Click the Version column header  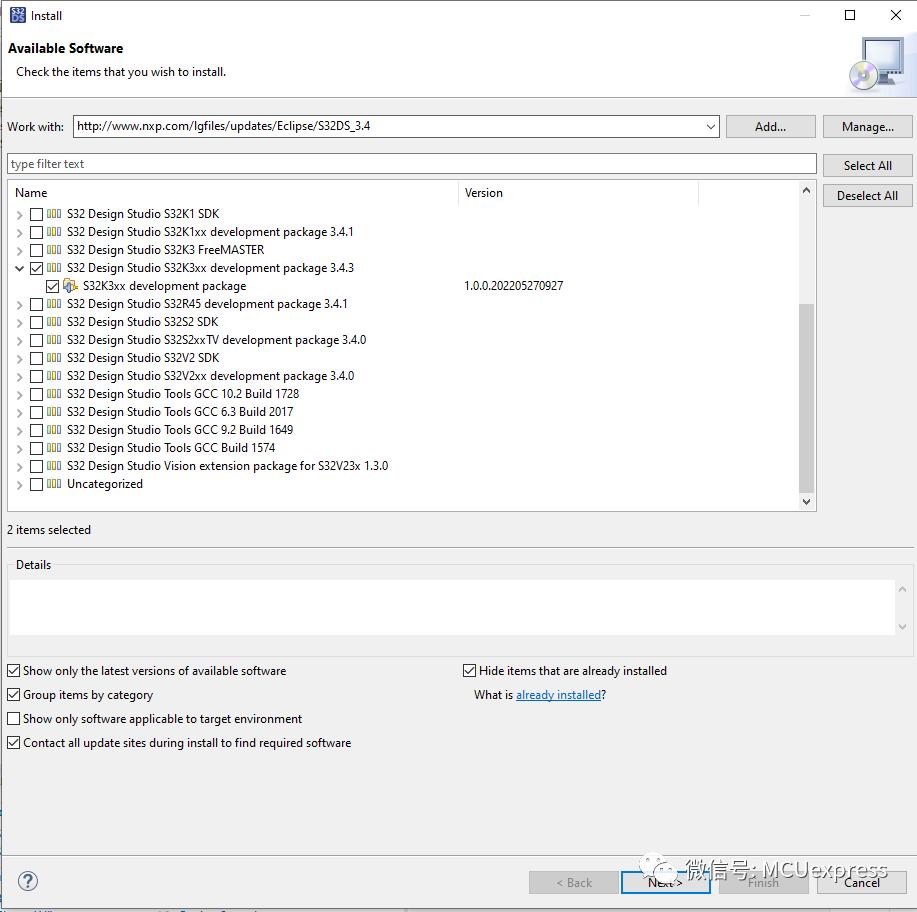[x=578, y=193]
